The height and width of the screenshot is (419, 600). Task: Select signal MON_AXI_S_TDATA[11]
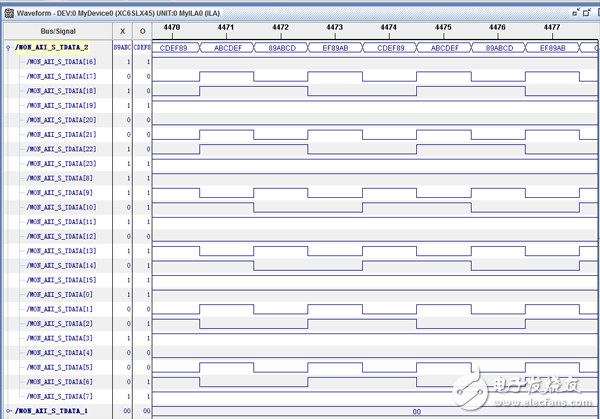(61, 222)
